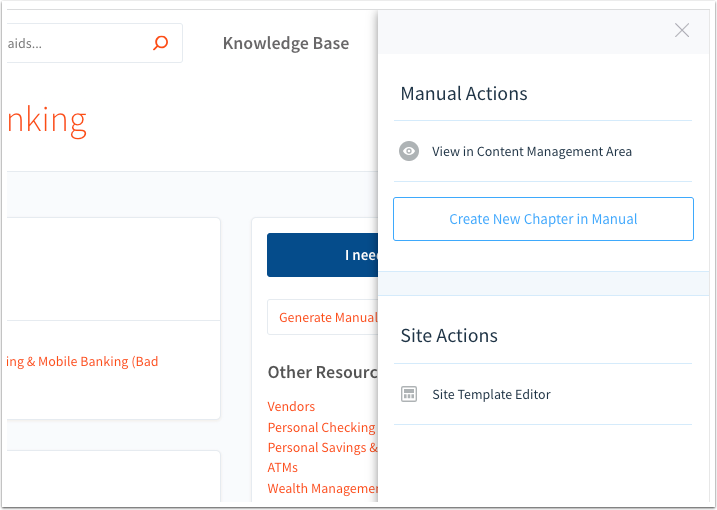Open the Site Template Editor link

tap(491, 394)
